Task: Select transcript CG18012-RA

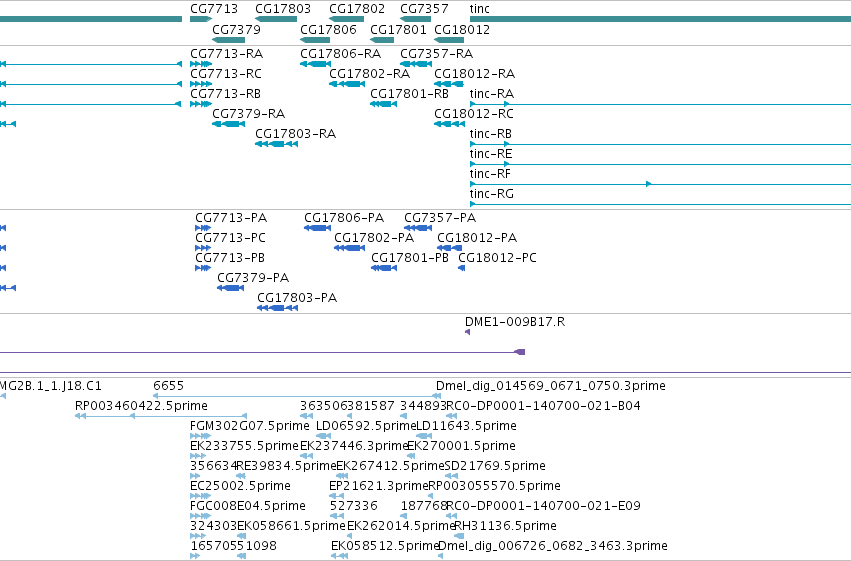Action: pos(474,74)
